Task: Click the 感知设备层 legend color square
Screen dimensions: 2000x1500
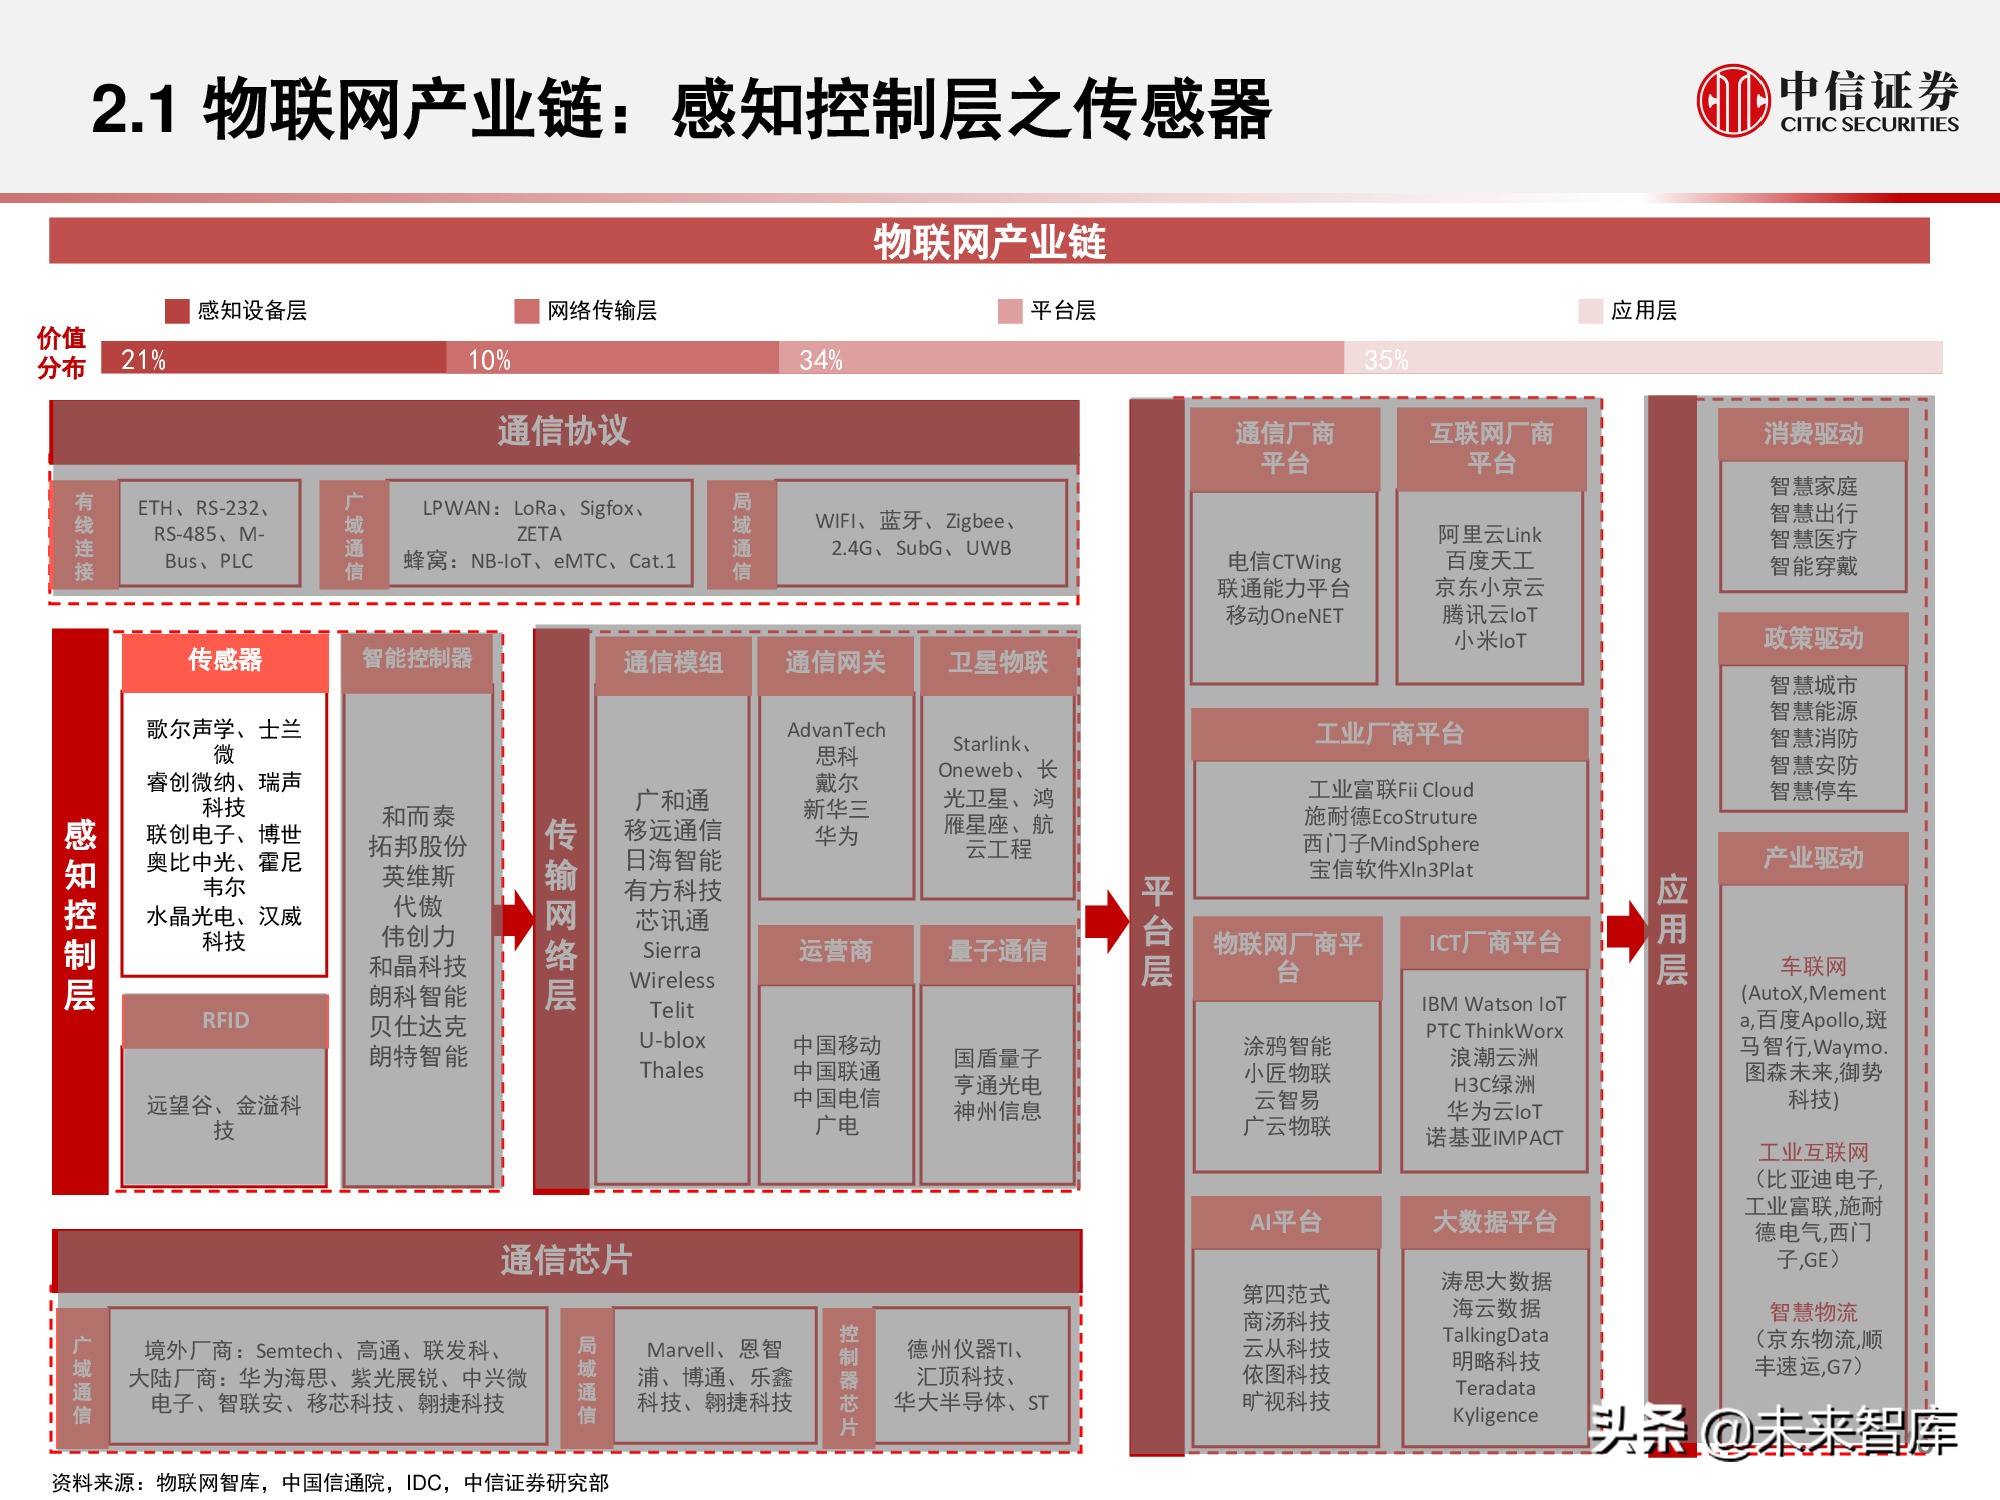Action: 177,311
